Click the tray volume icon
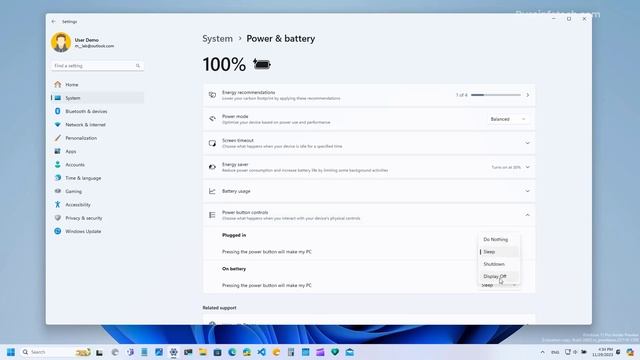This screenshot has height=360, width=640. pos(575,352)
